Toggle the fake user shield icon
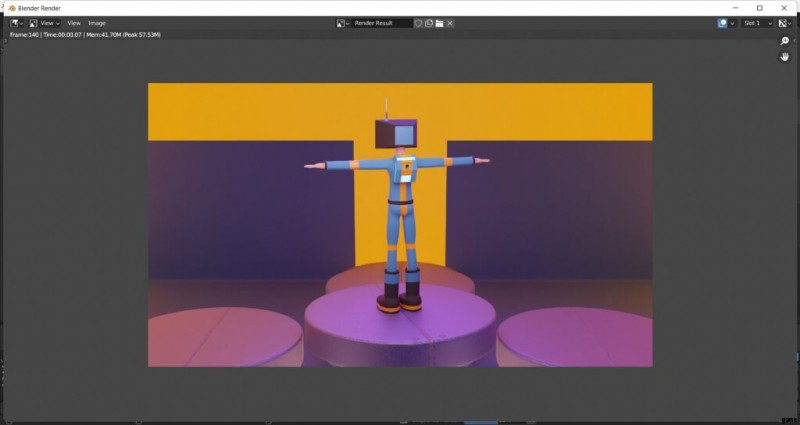This screenshot has width=800, height=425. [x=418, y=23]
